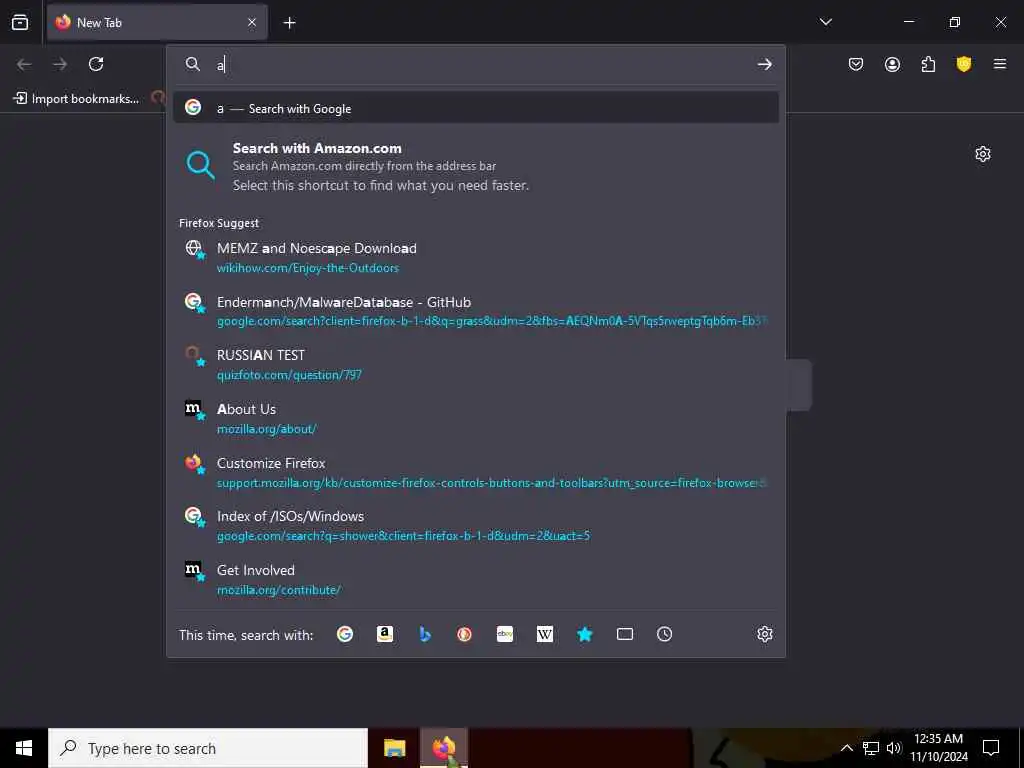Search this time with eBay icon
The width and height of the screenshot is (1024, 768).
(x=505, y=634)
